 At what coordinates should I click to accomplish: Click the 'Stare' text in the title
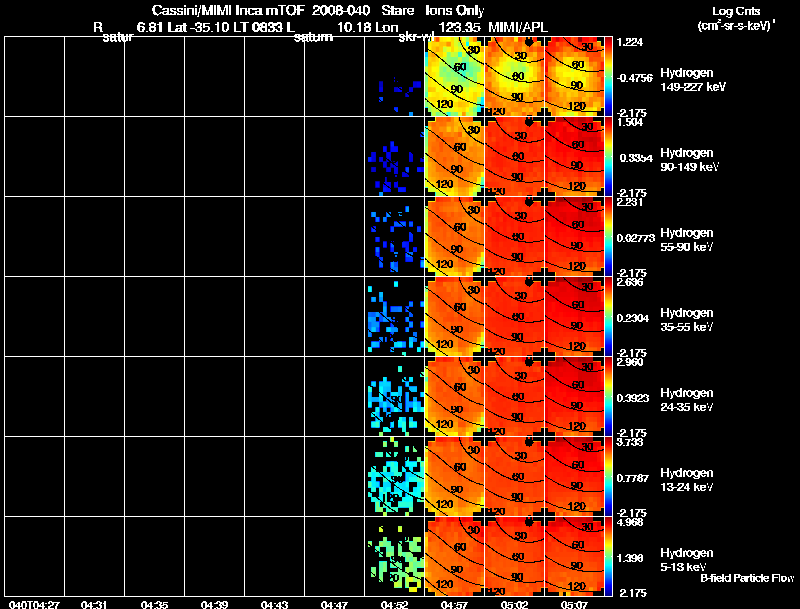398,11
